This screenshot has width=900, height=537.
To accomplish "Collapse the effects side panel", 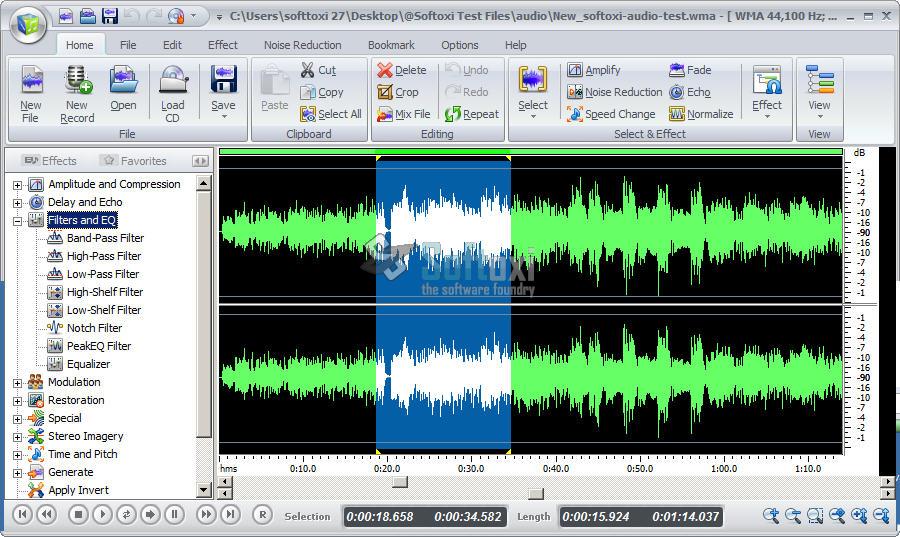I will 200,161.
